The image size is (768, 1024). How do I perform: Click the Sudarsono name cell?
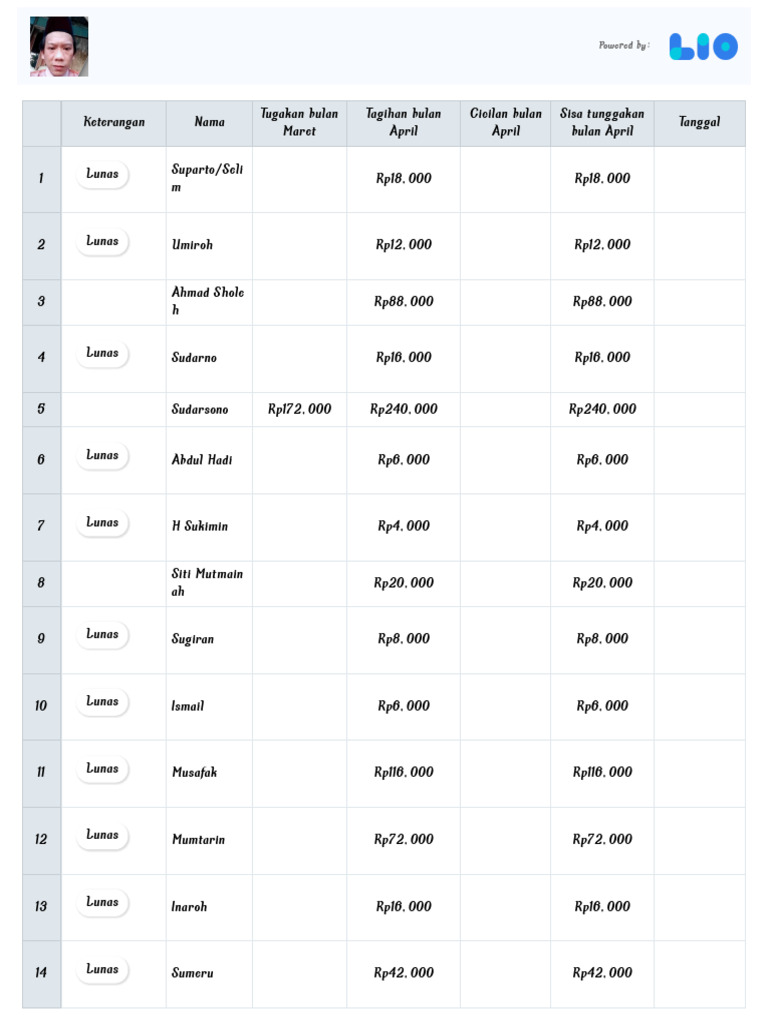click(x=200, y=410)
